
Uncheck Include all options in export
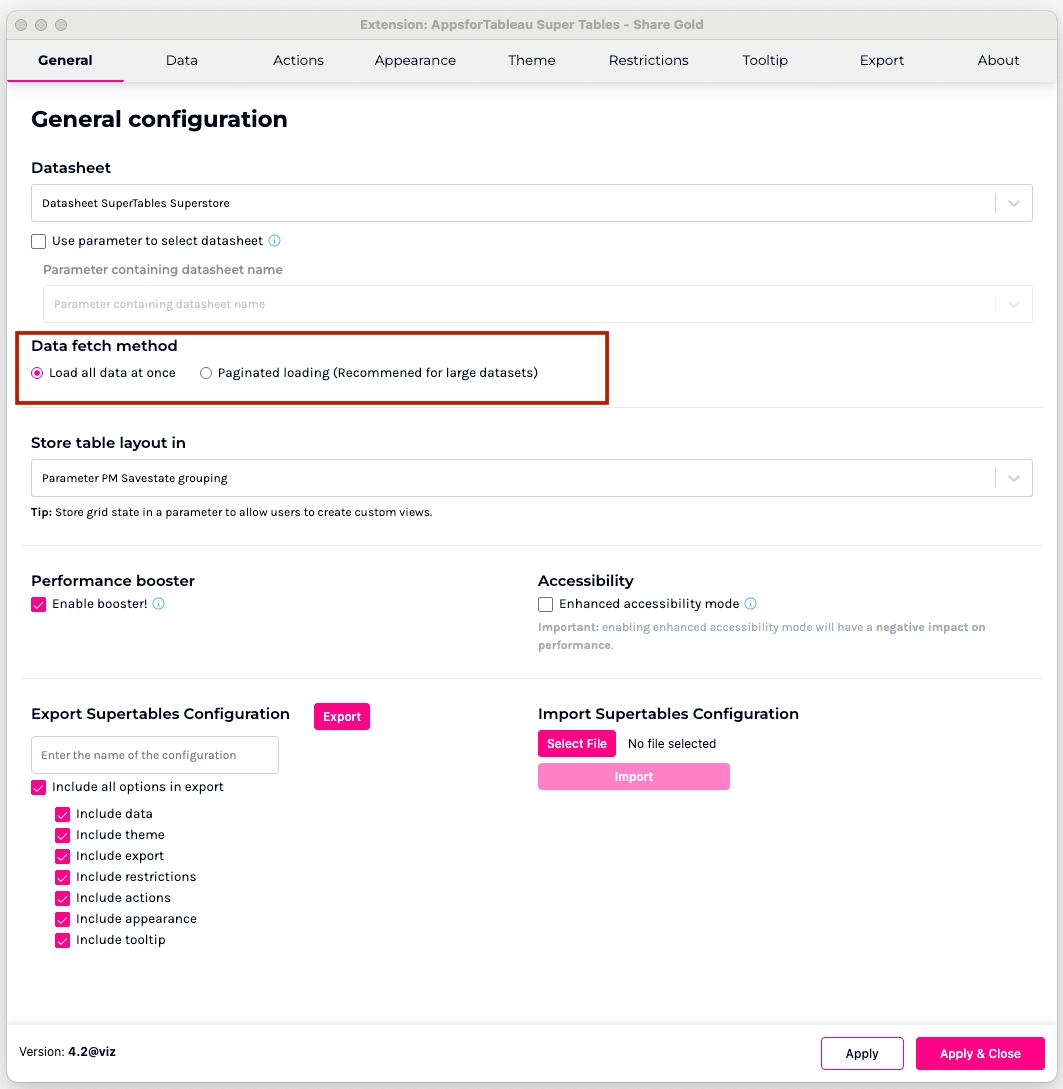coord(39,787)
